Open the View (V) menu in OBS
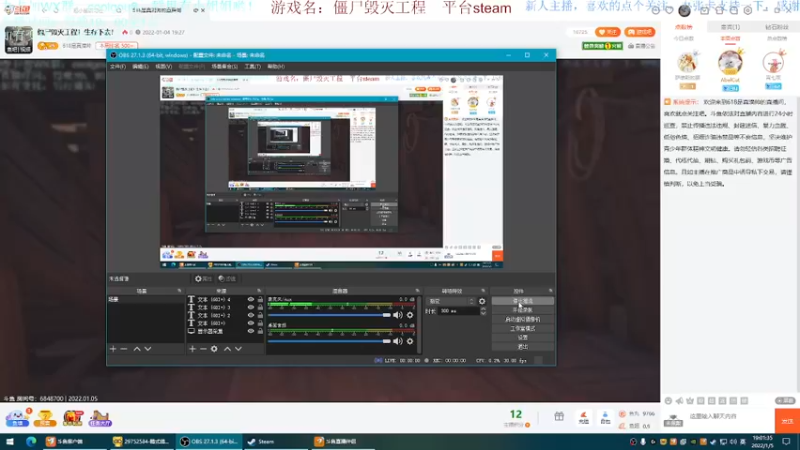This screenshot has width=800, height=450. pos(163,66)
